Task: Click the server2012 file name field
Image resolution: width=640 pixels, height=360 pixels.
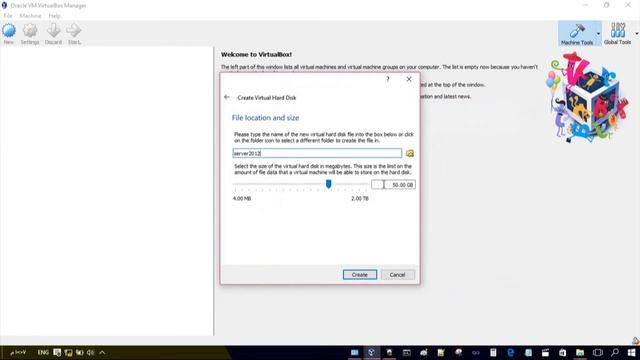Action: (x=317, y=153)
